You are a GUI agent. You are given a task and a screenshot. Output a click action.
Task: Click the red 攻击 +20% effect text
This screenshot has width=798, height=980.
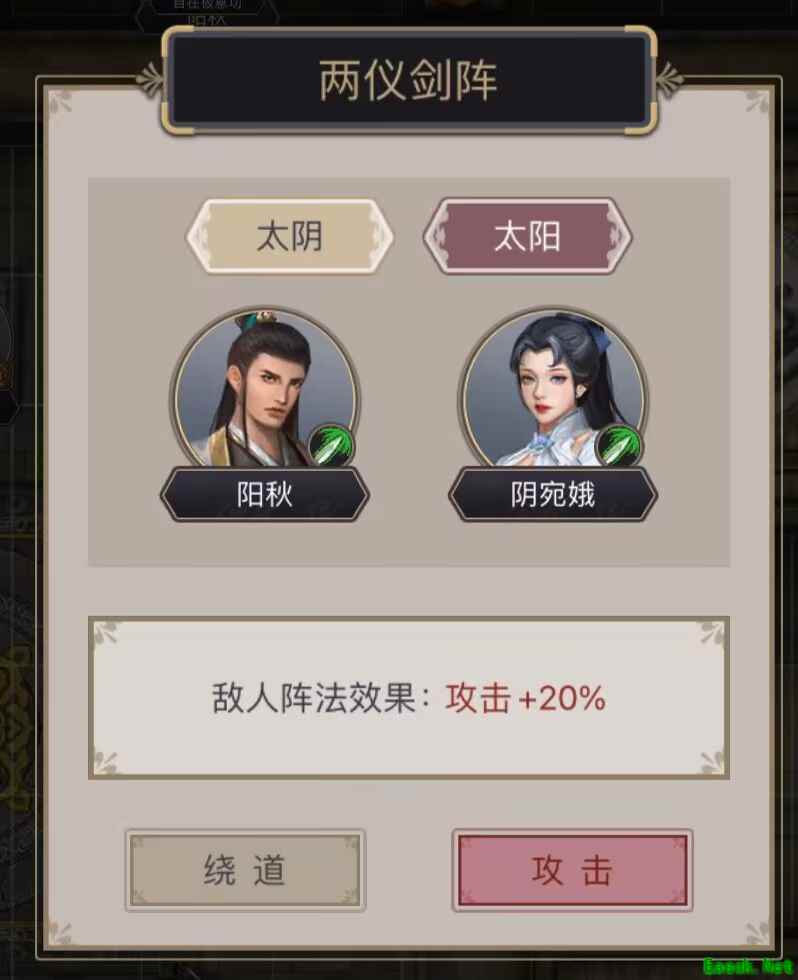coord(526,698)
